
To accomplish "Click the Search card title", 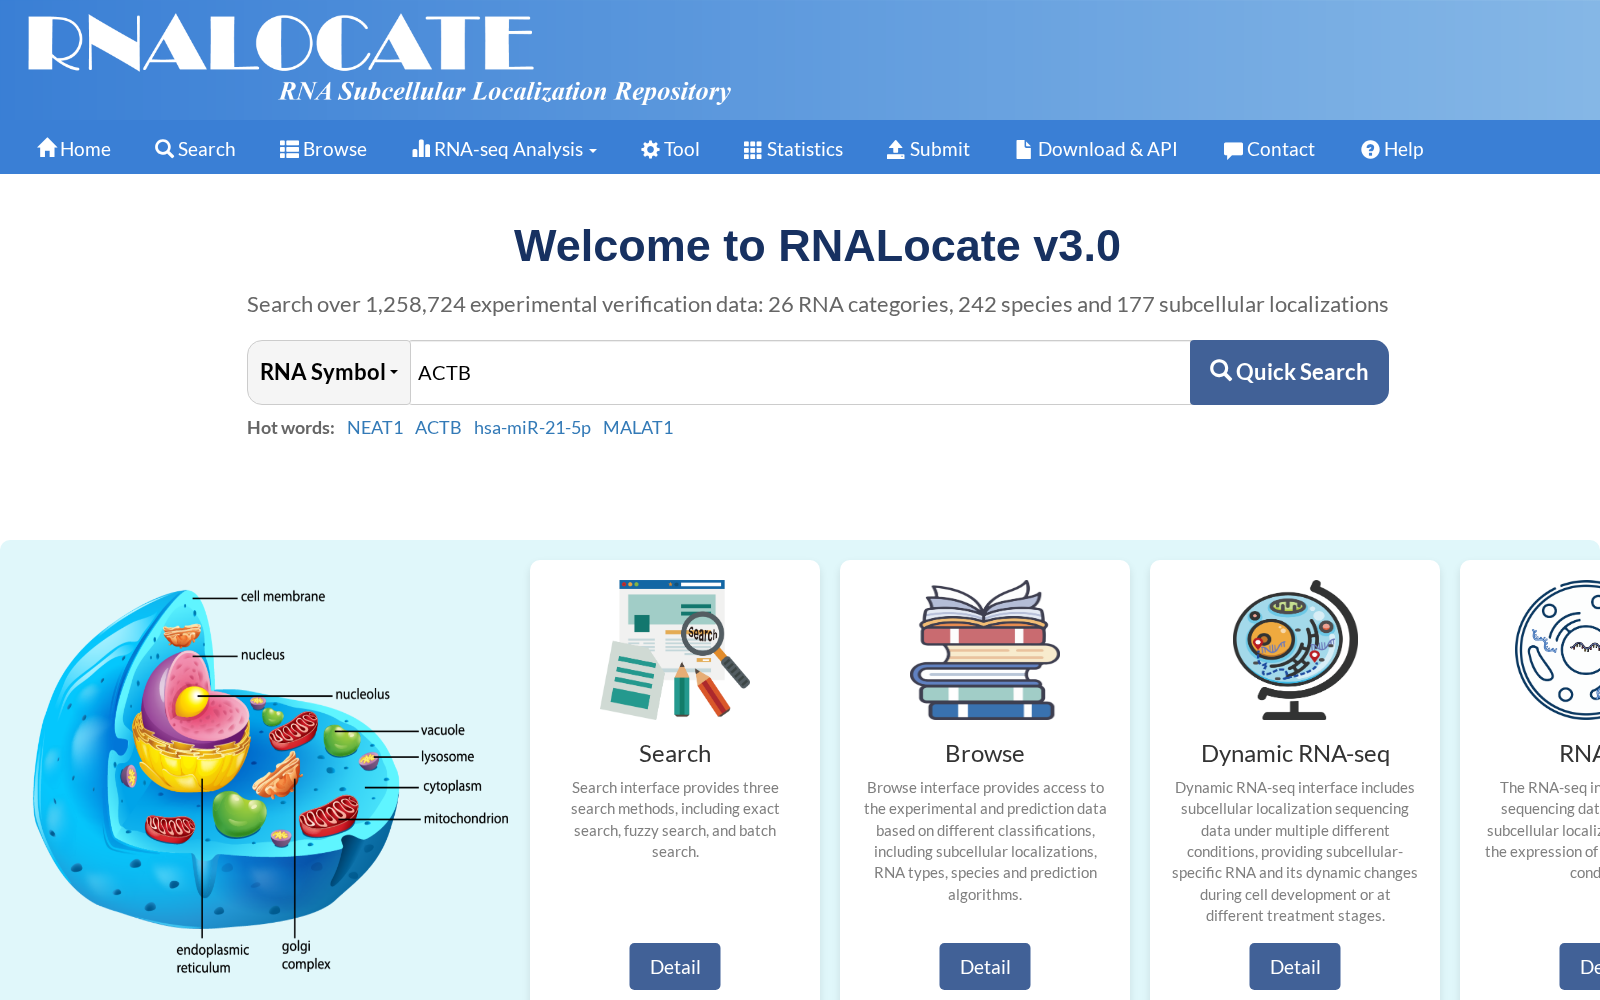I will click(675, 753).
